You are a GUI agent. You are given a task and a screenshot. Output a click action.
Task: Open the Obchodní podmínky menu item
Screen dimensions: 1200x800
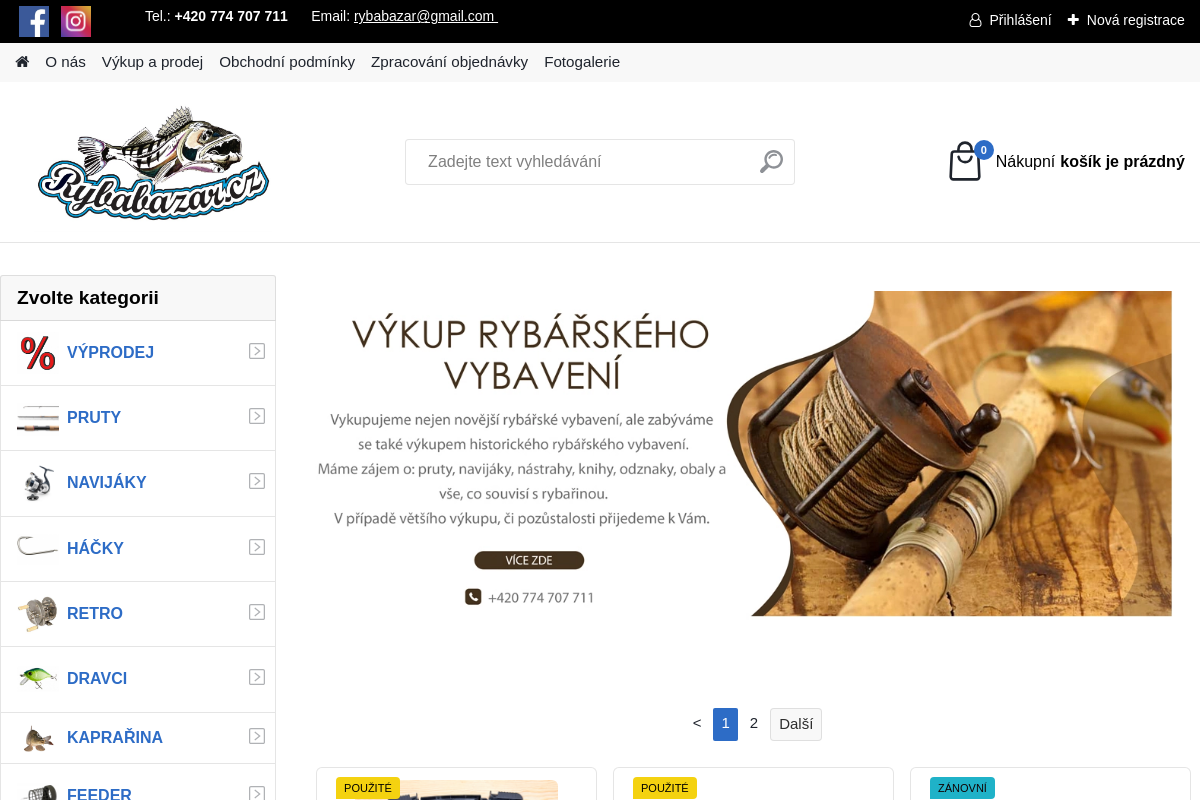point(287,61)
